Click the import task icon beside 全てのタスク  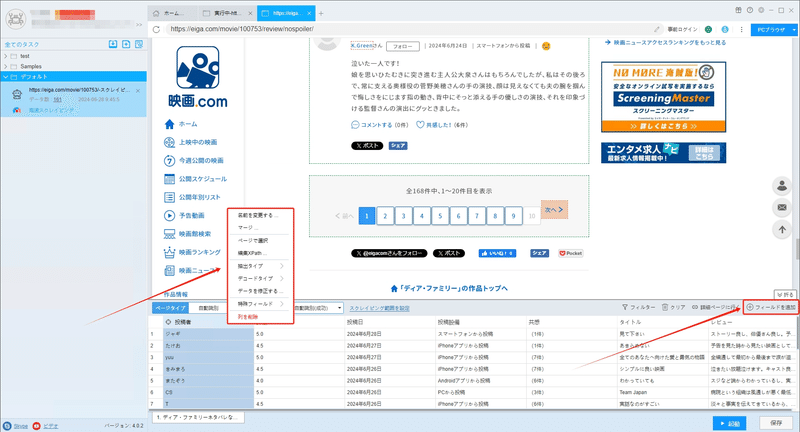[x=113, y=44]
